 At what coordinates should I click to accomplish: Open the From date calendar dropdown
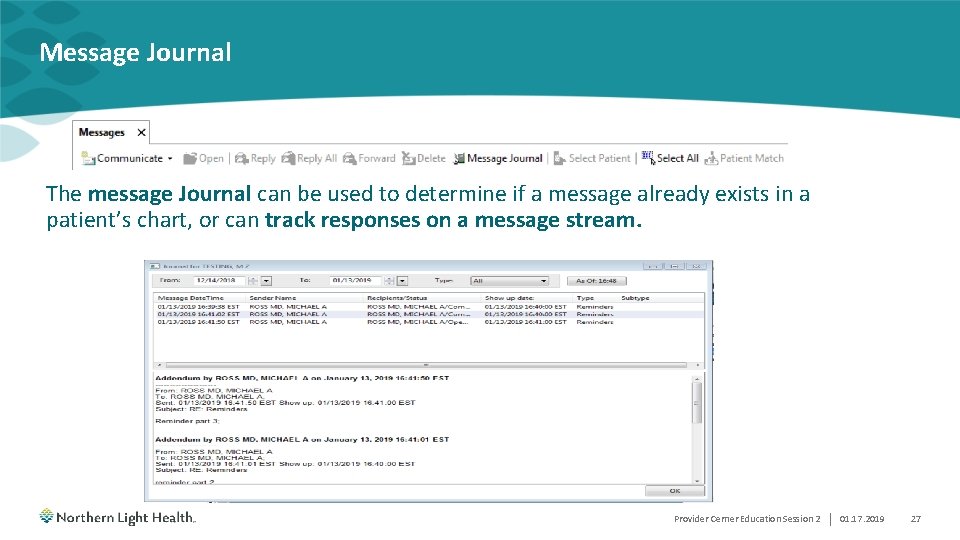tap(266, 281)
